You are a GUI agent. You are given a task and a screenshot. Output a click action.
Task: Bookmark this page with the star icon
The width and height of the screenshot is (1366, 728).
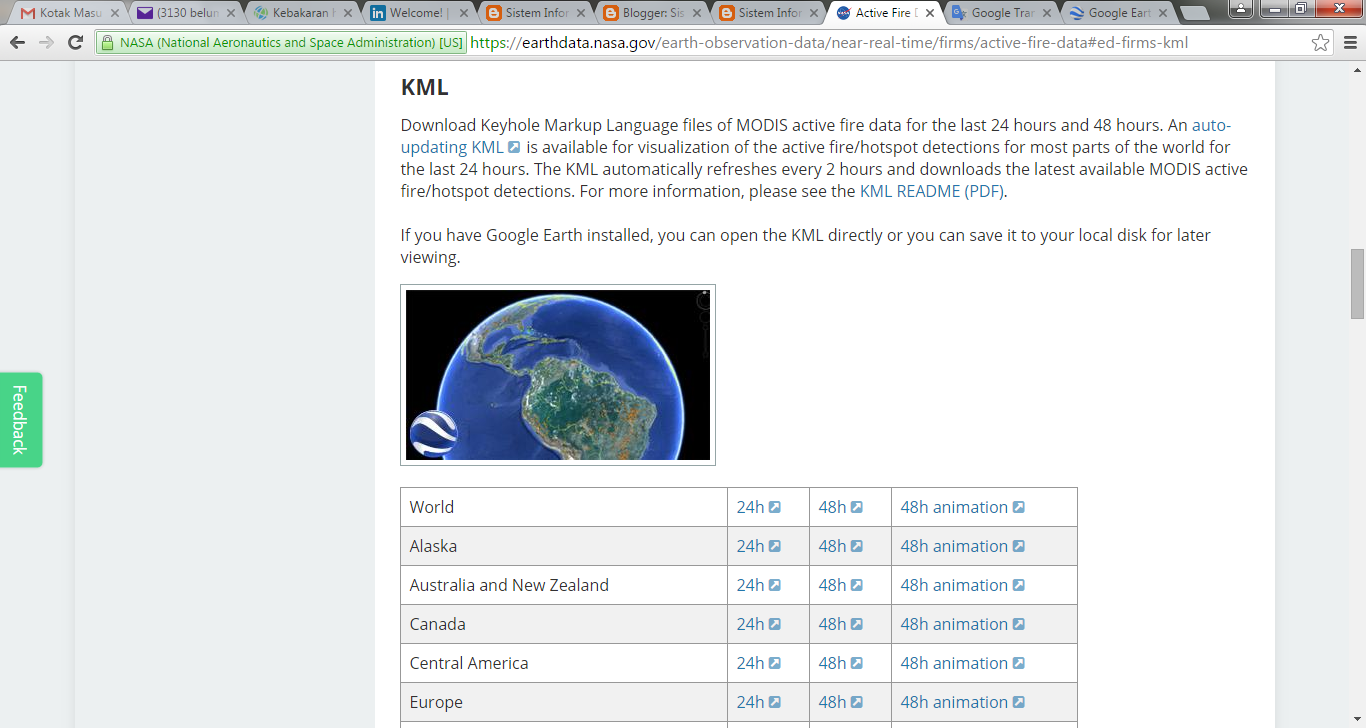tap(1321, 43)
